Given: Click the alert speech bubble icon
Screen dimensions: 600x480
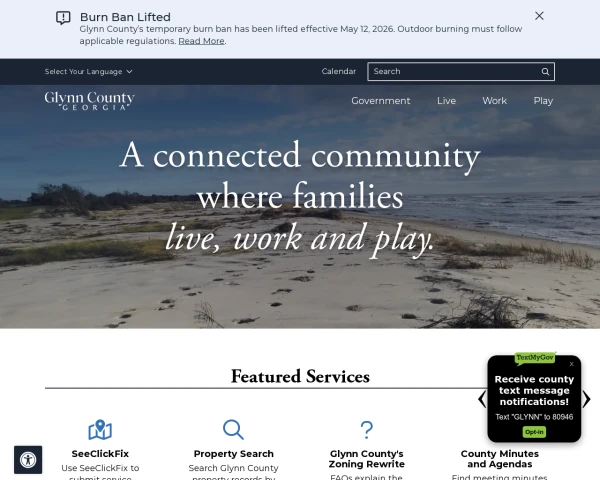Looking at the screenshot, I should click(63, 18).
